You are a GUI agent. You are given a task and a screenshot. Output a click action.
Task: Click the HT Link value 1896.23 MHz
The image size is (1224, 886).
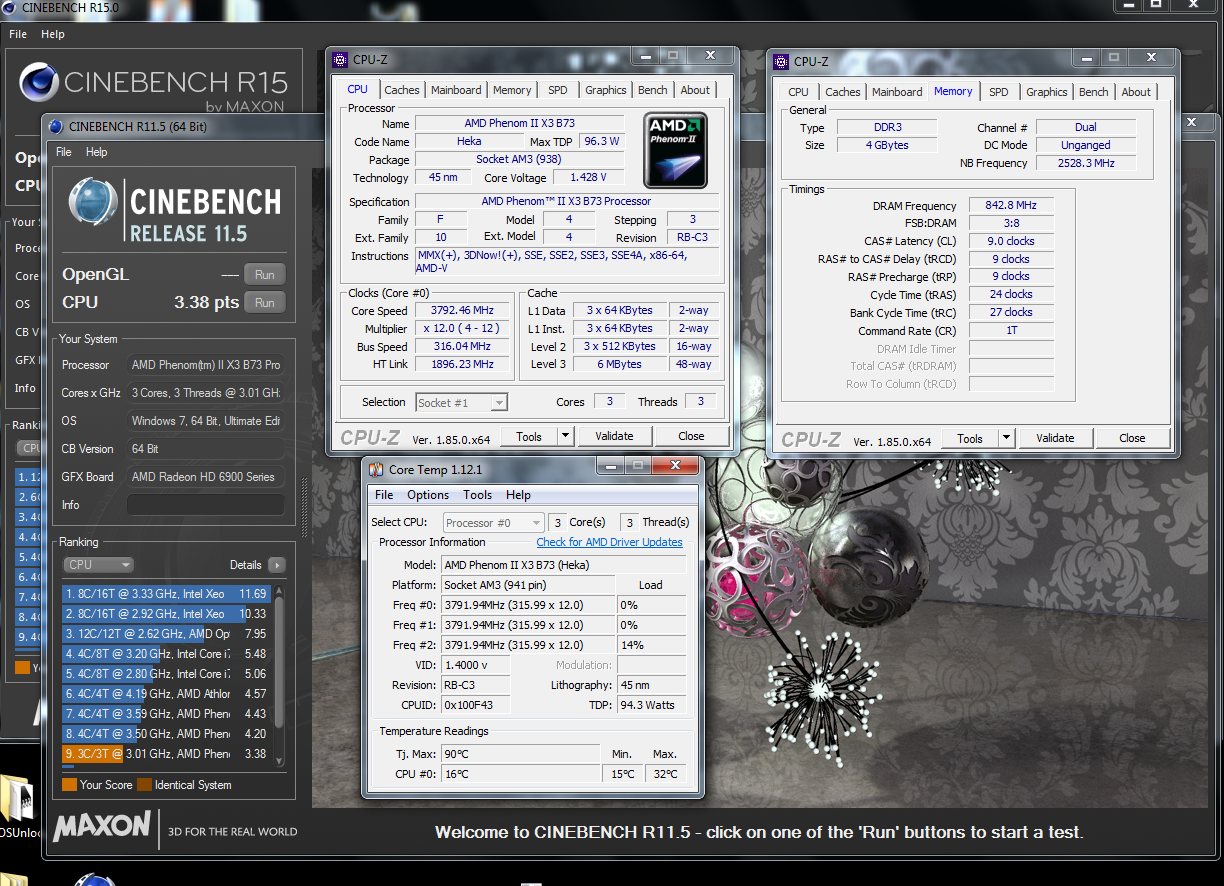click(x=464, y=364)
